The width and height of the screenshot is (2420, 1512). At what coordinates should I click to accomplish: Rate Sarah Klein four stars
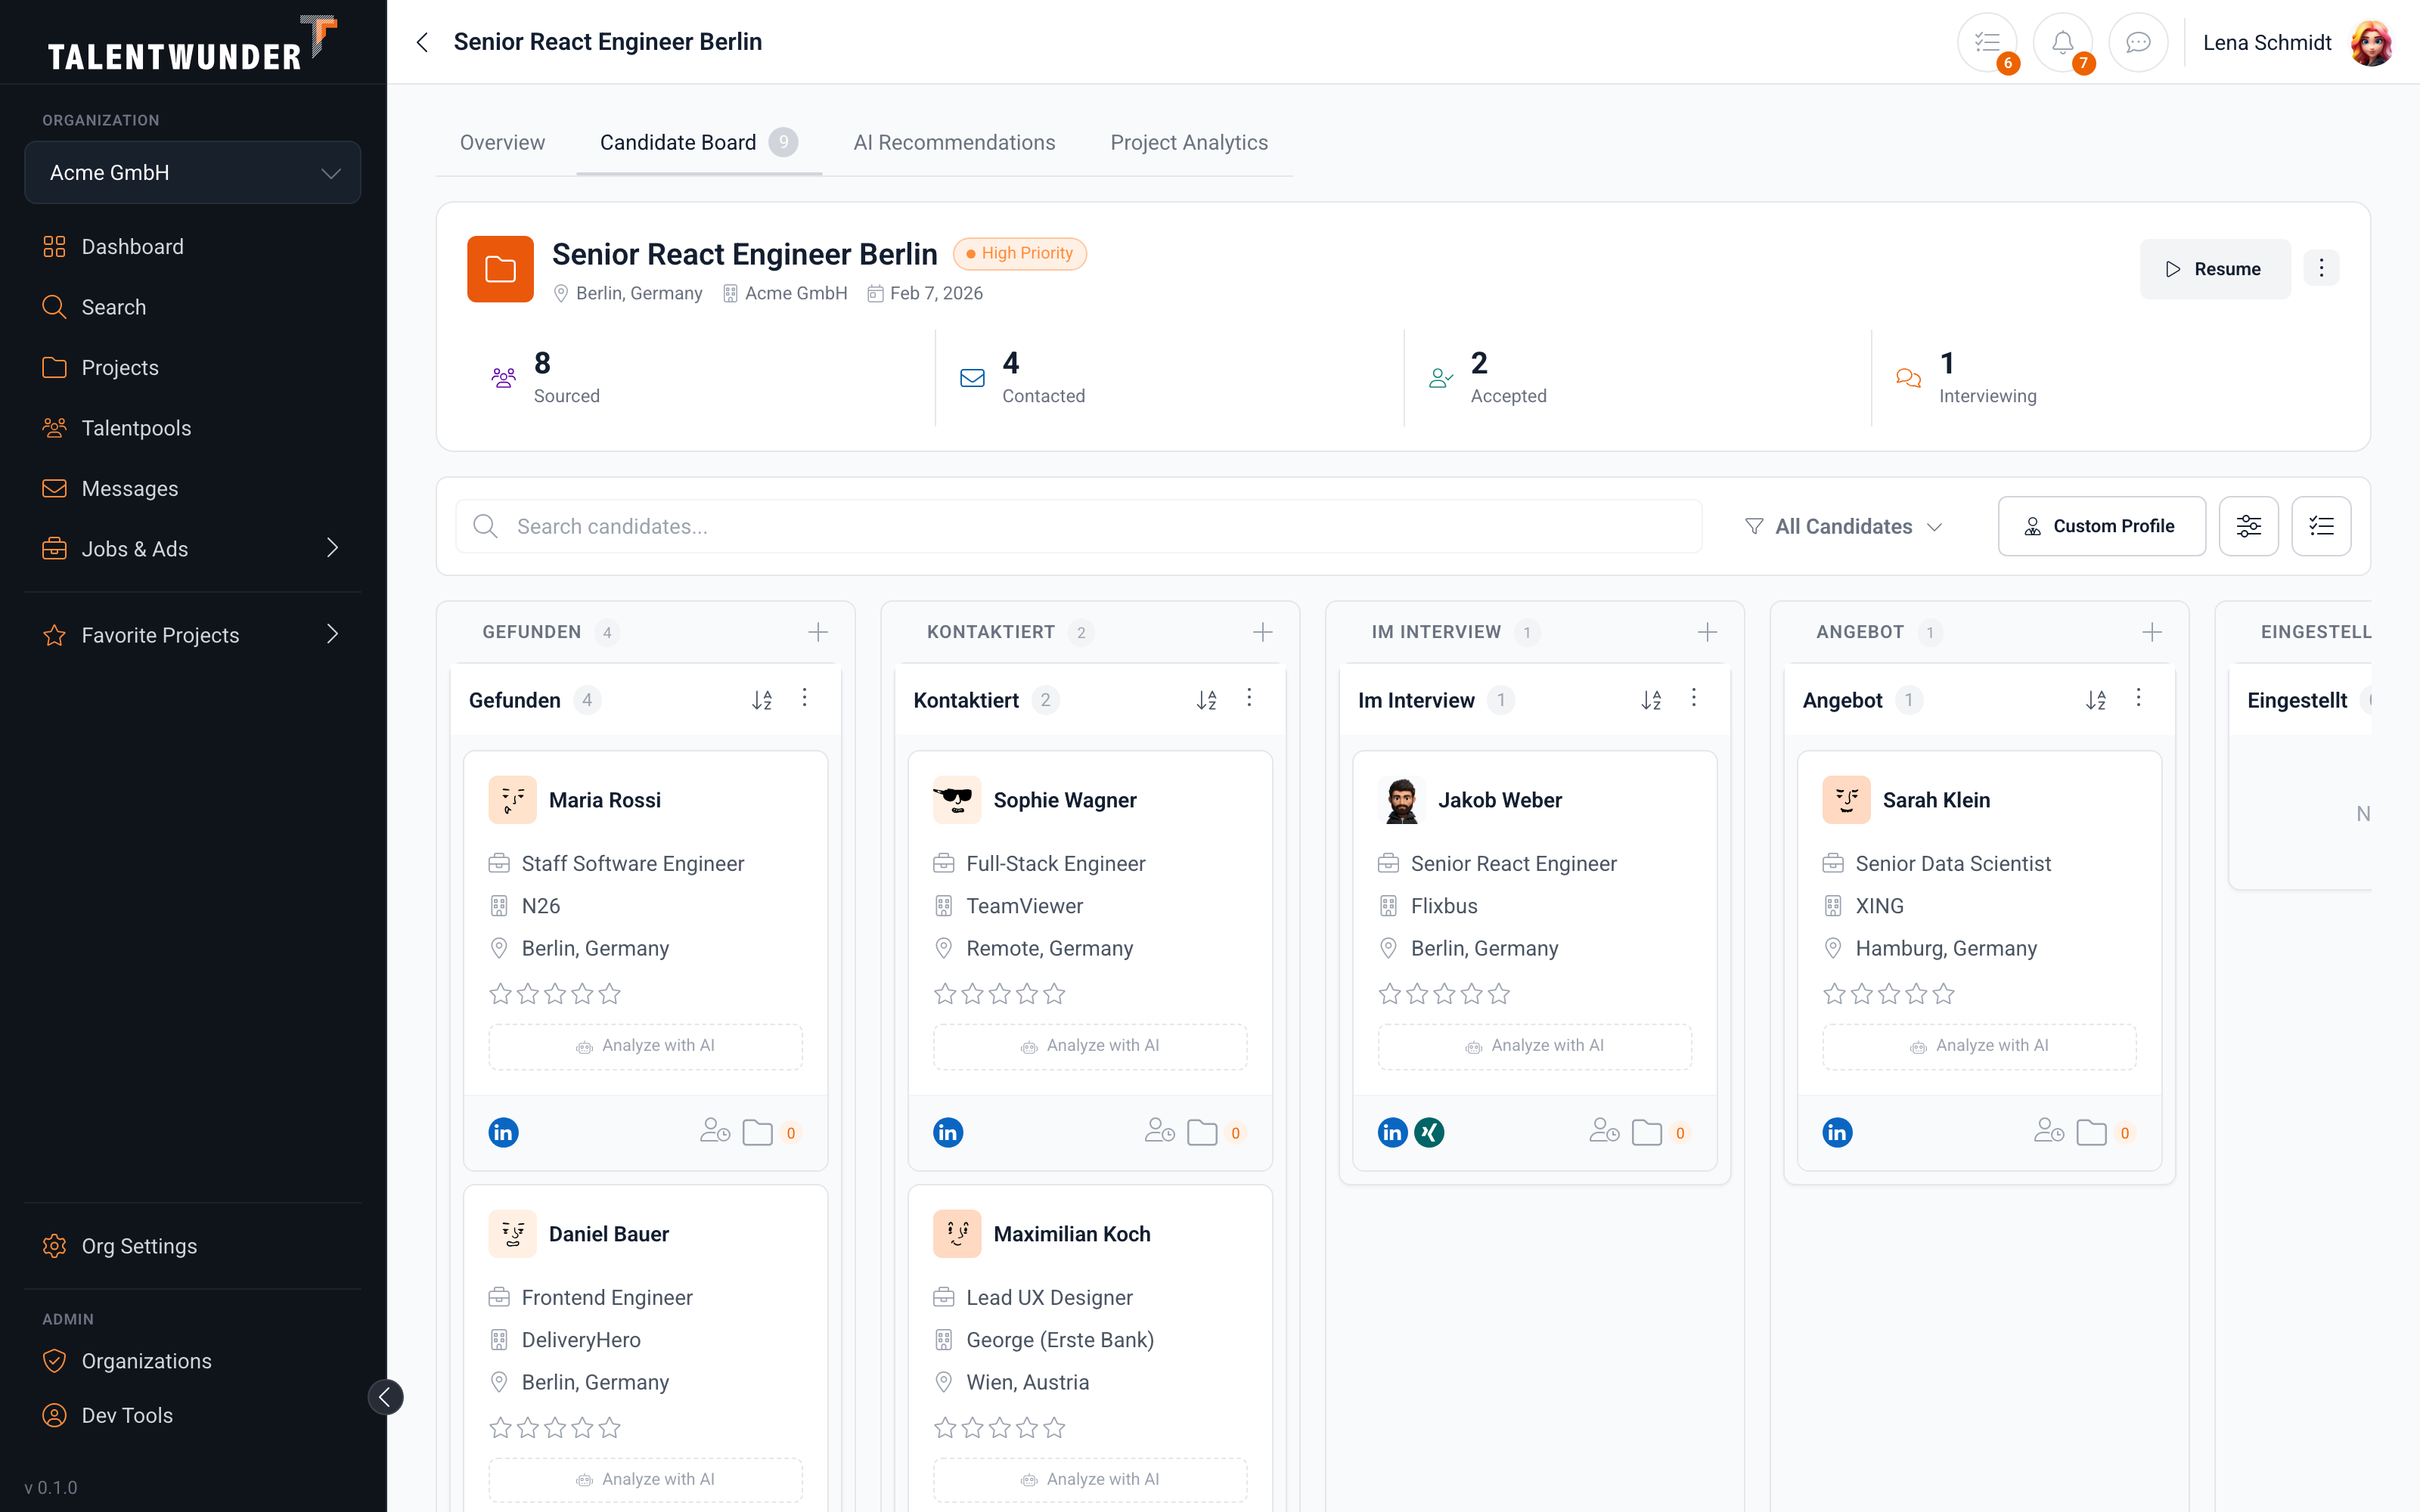[x=1916, y=994]
